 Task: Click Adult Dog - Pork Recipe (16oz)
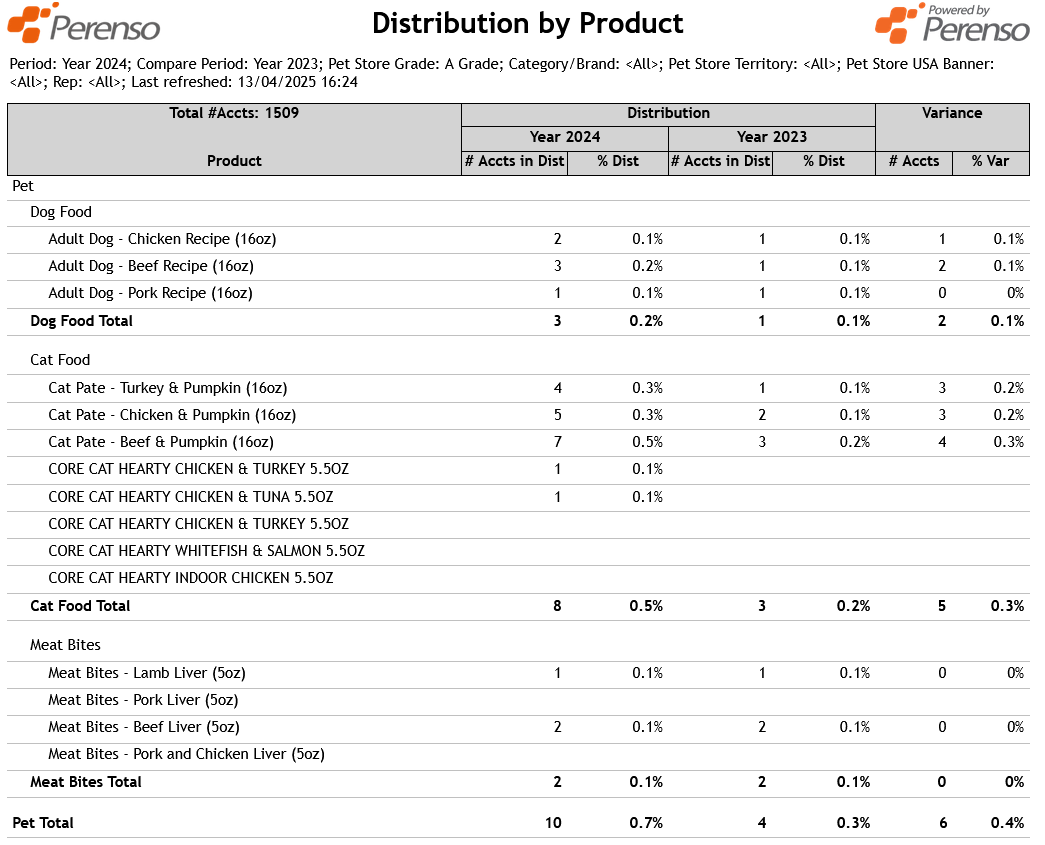tap(150, 293)
